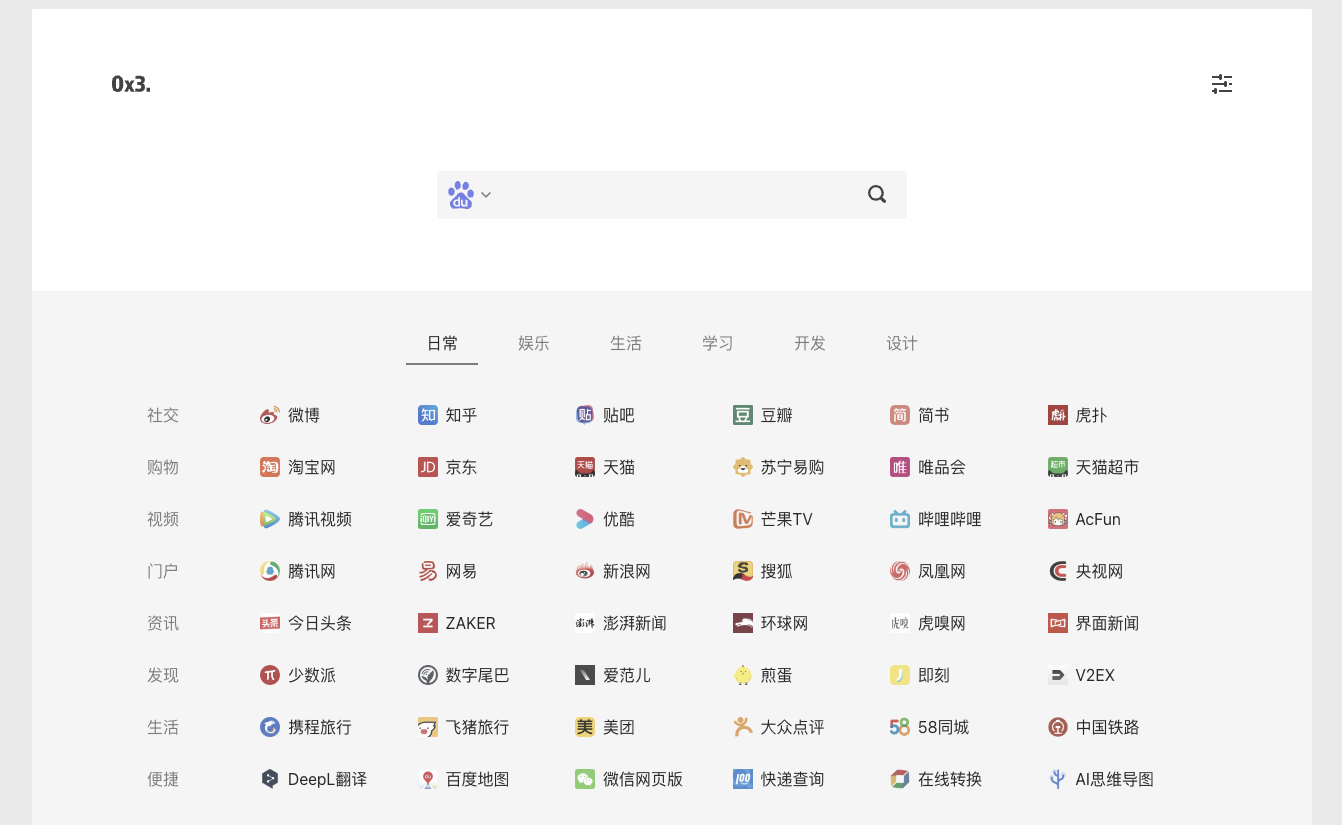The image size is (1342, 825).
Task: Open the 快递查询 link
Action: [779, 779]
